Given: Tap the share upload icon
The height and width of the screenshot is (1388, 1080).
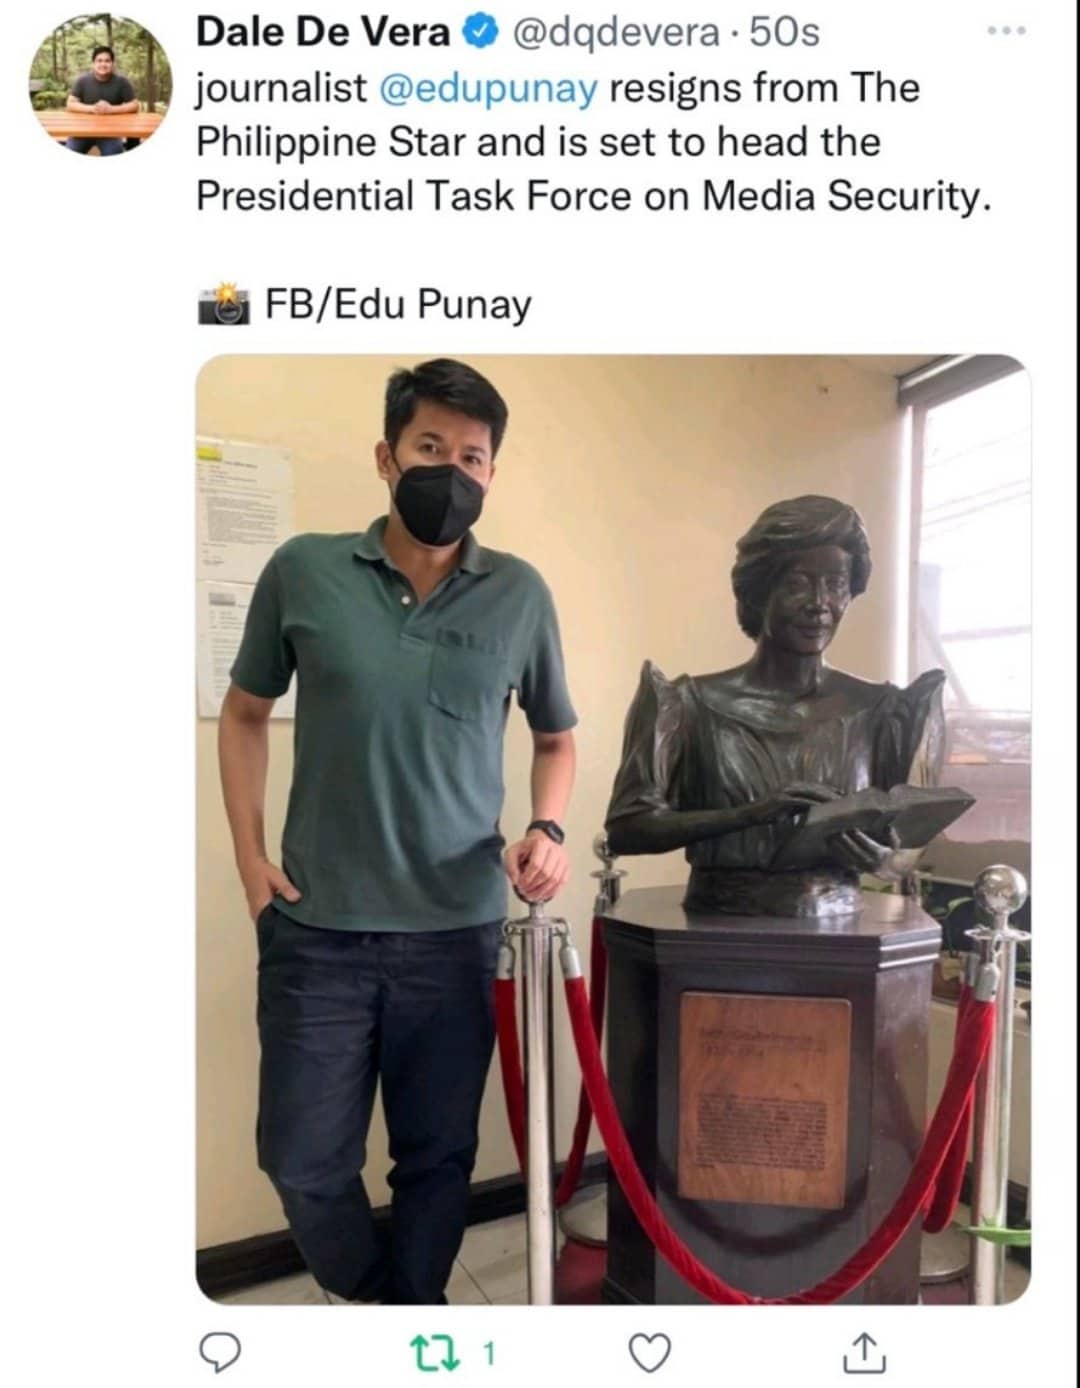Looking at the screenshot, I should pos(863,1353).
